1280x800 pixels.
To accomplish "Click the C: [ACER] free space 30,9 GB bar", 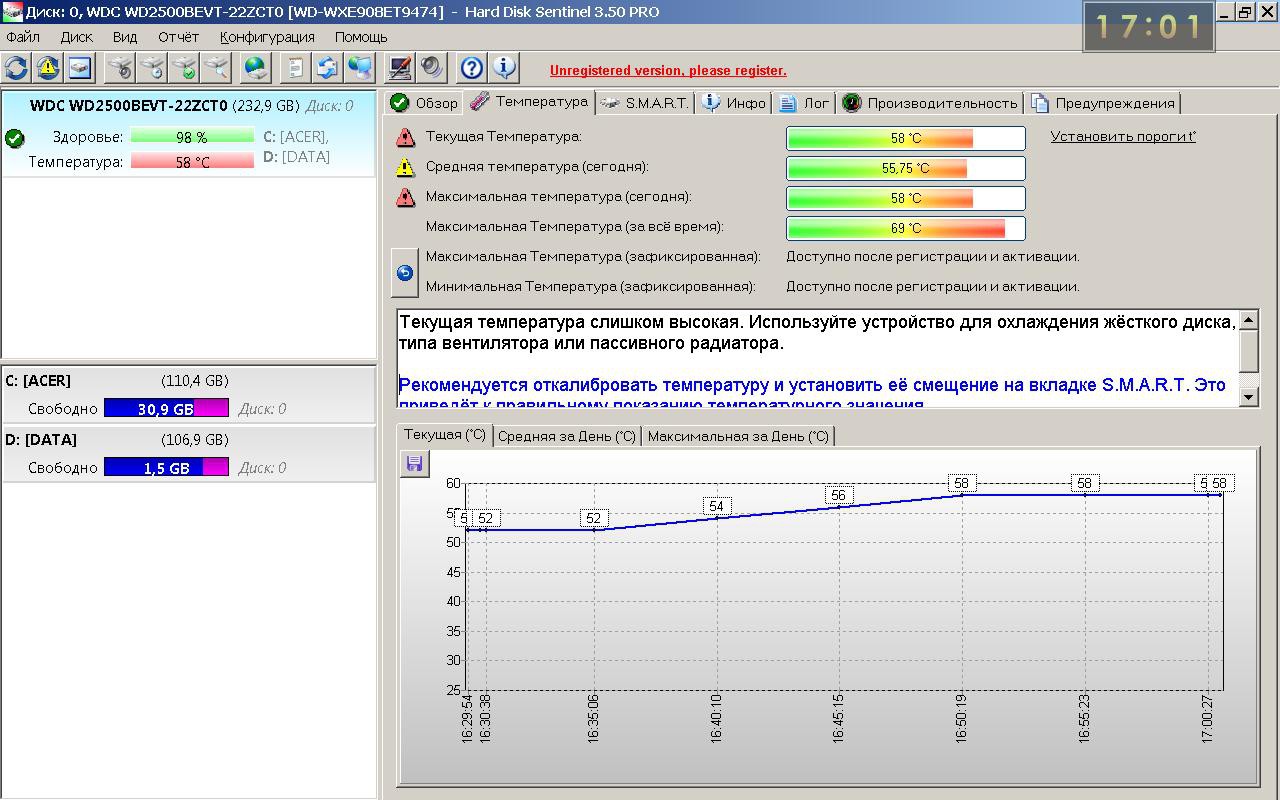I will pyautogui.click(x=166, y=408).
